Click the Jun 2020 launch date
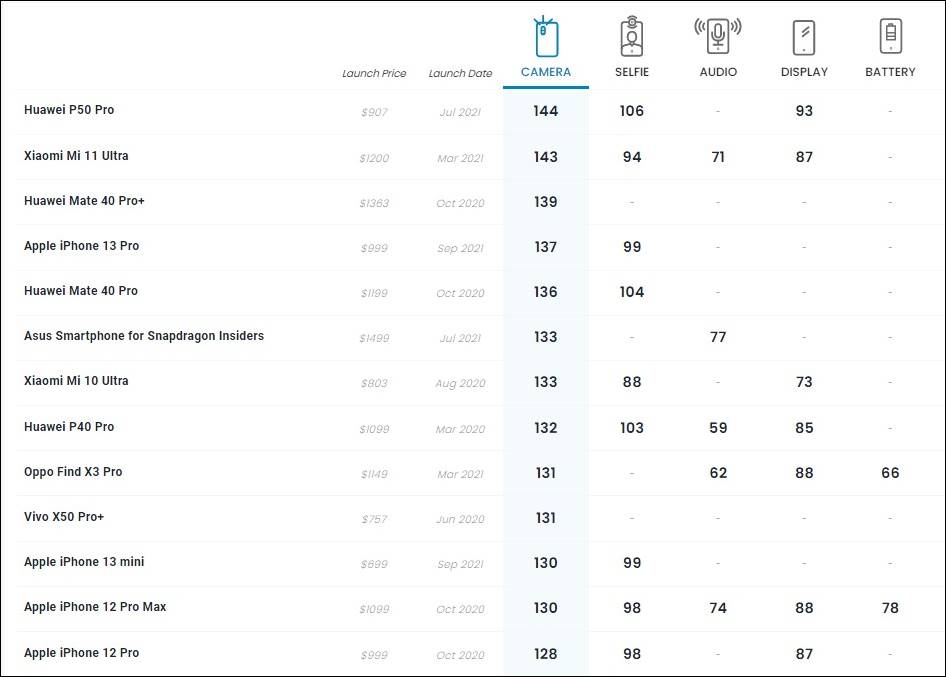This screenshot has height=677, width=946. click(x=460, y=519)
